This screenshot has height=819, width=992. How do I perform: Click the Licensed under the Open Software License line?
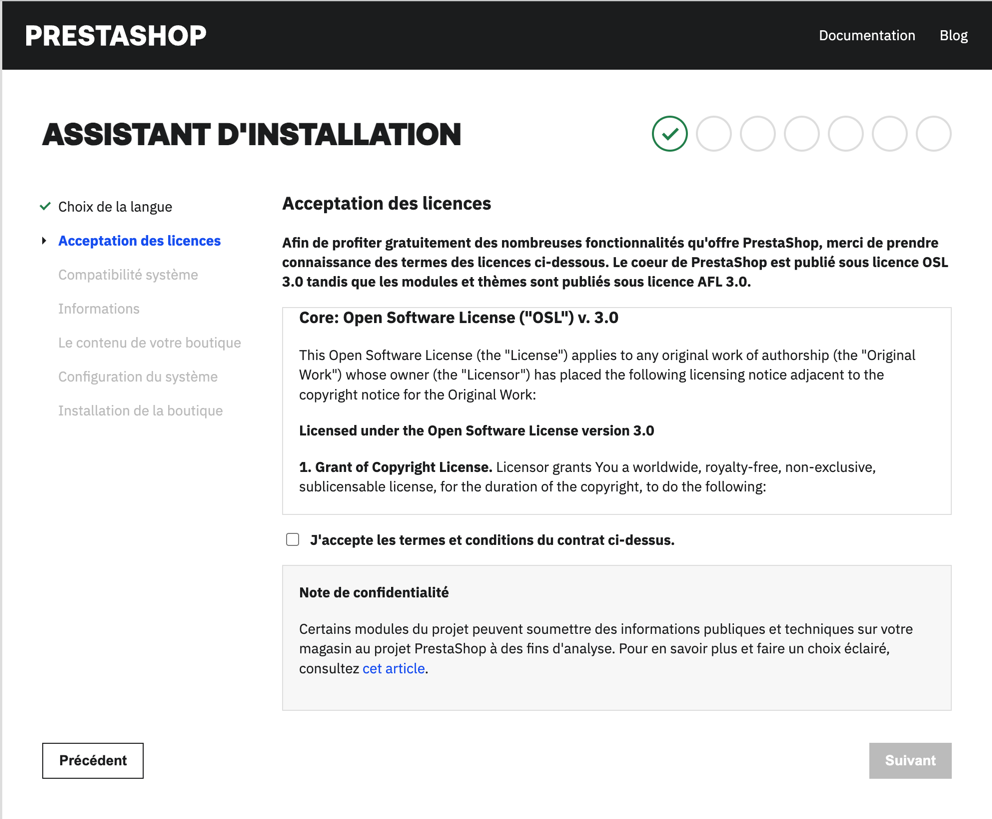point(476,431)
